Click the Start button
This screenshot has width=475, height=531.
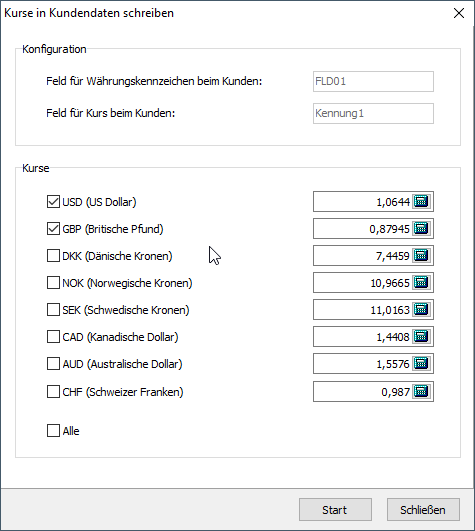[335, 510]
